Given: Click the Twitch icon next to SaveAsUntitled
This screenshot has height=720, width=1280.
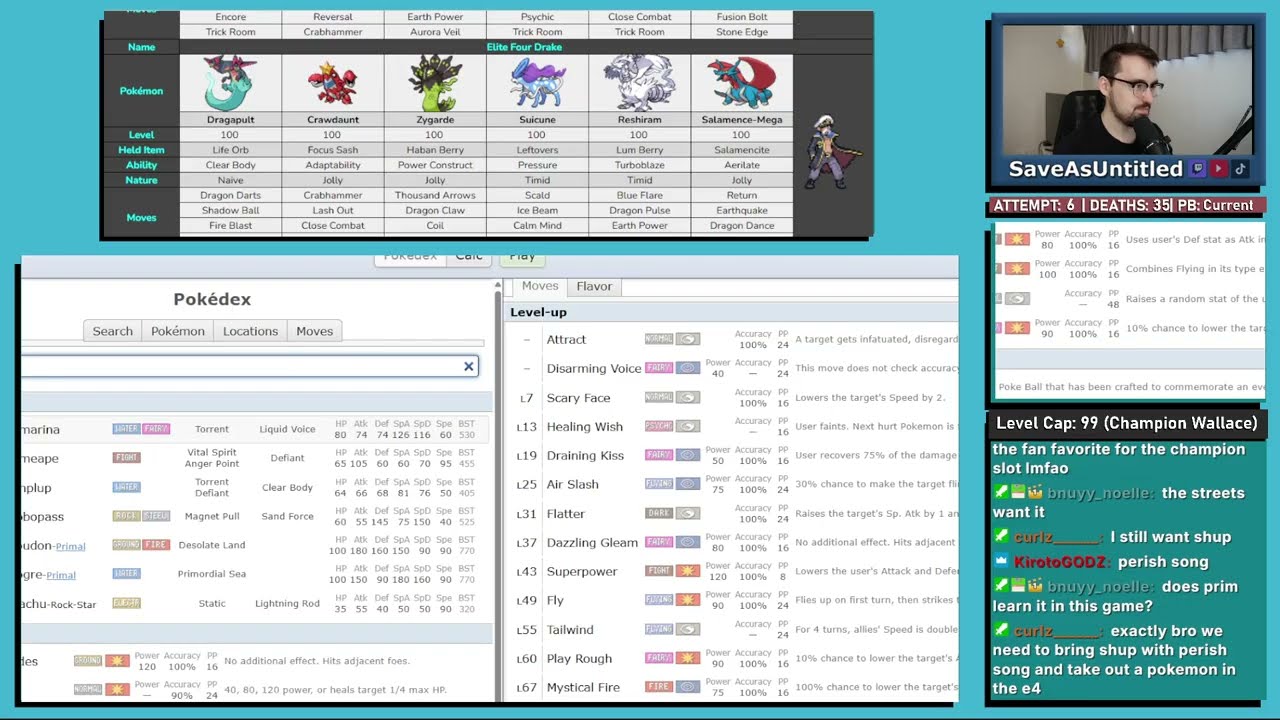Looking at the screenshot, I should (x=1198, y=169).
